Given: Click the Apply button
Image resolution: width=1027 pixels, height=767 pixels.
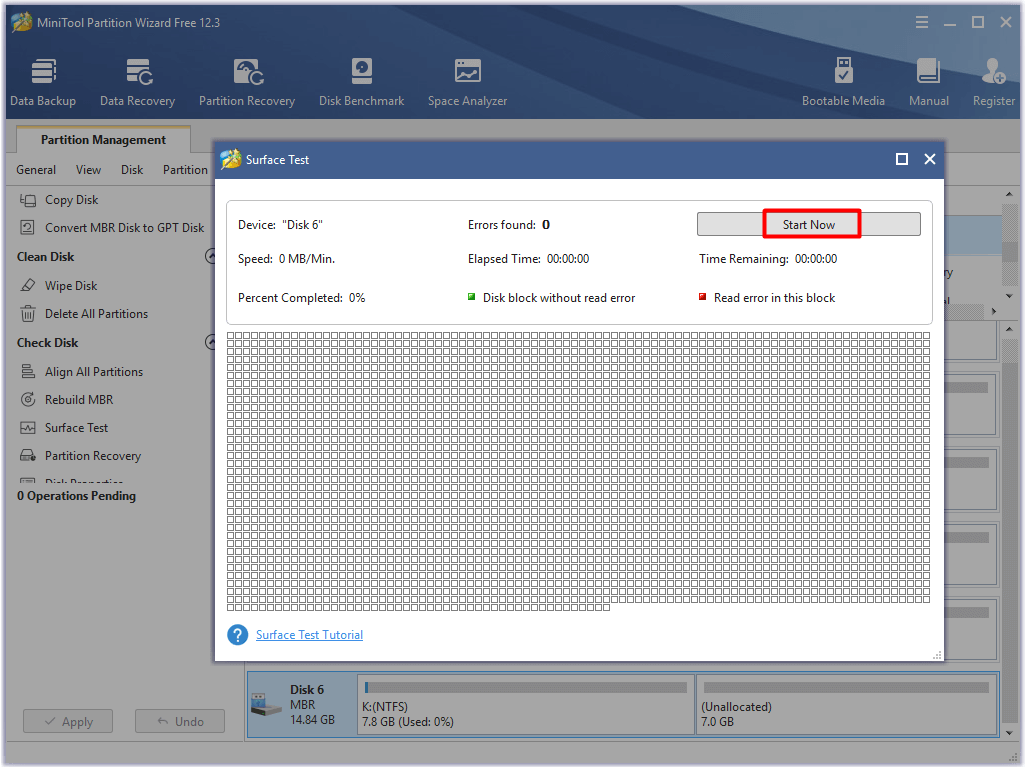Looking at the screenshot, I should (x=68, y=721).
